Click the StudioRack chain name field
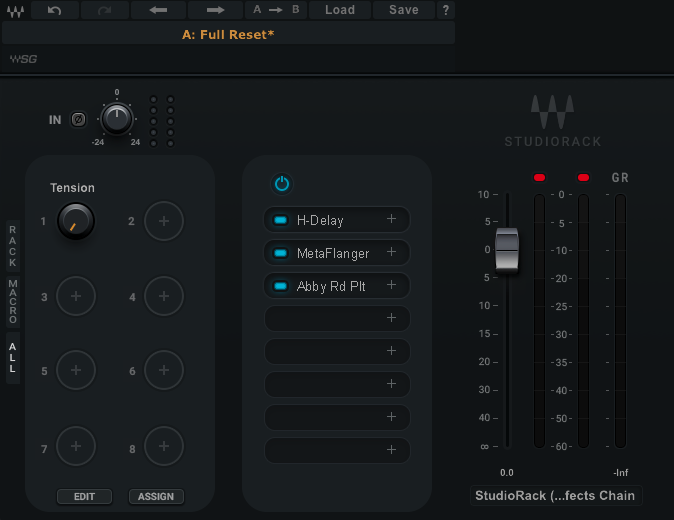 [556, 496]
